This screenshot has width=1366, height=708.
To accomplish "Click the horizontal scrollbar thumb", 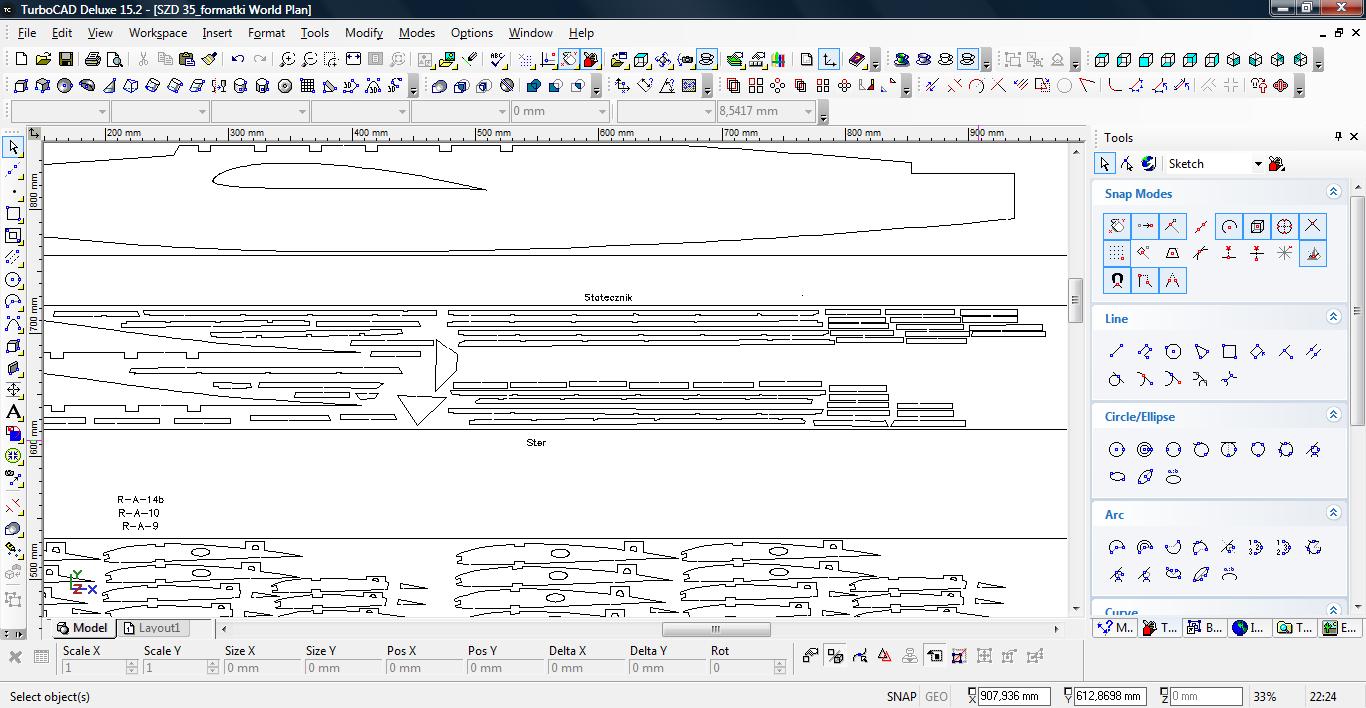I will tap(715, 629).
